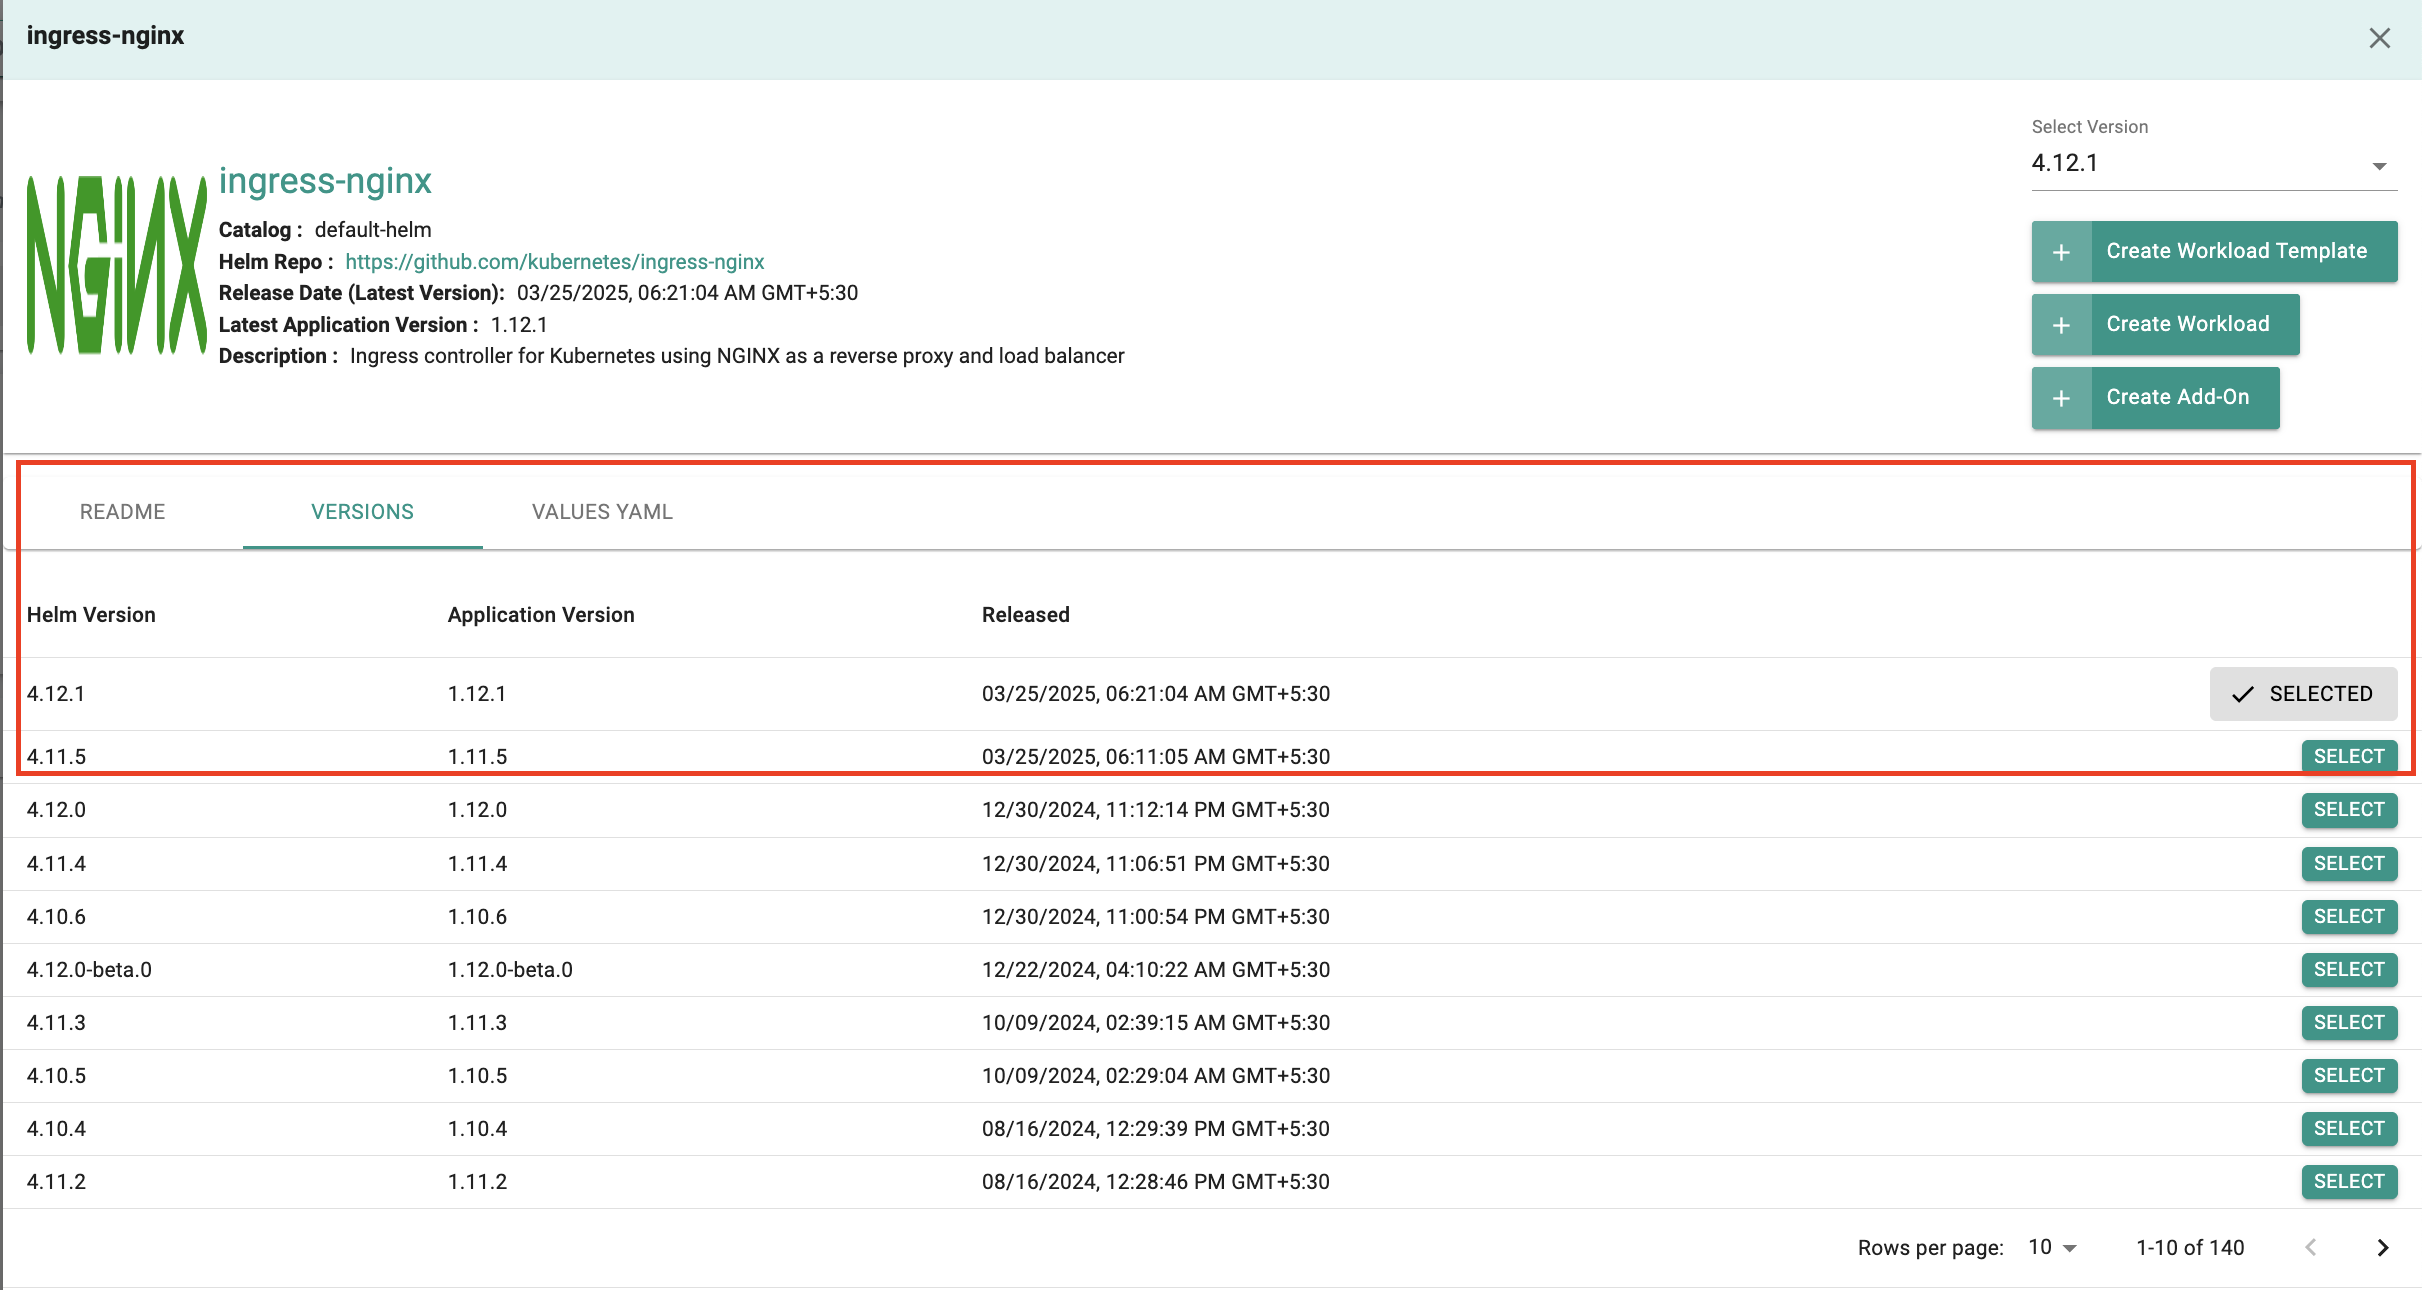Select Helm version 4.10.6
The height and width of the screenshot is (1290, 2422).
[2349, 917]
